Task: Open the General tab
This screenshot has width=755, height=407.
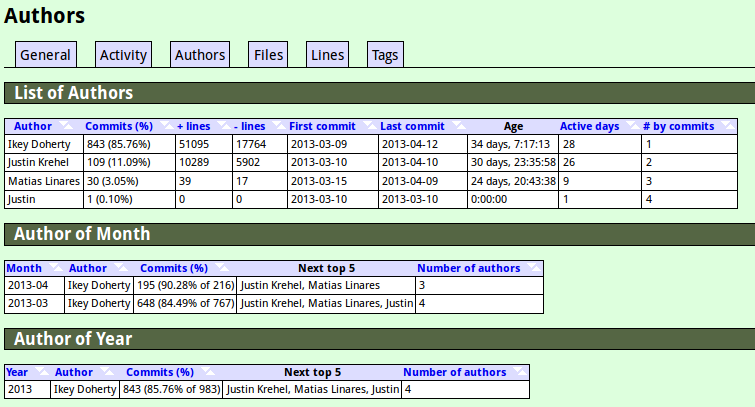Action: pos(45,55)
